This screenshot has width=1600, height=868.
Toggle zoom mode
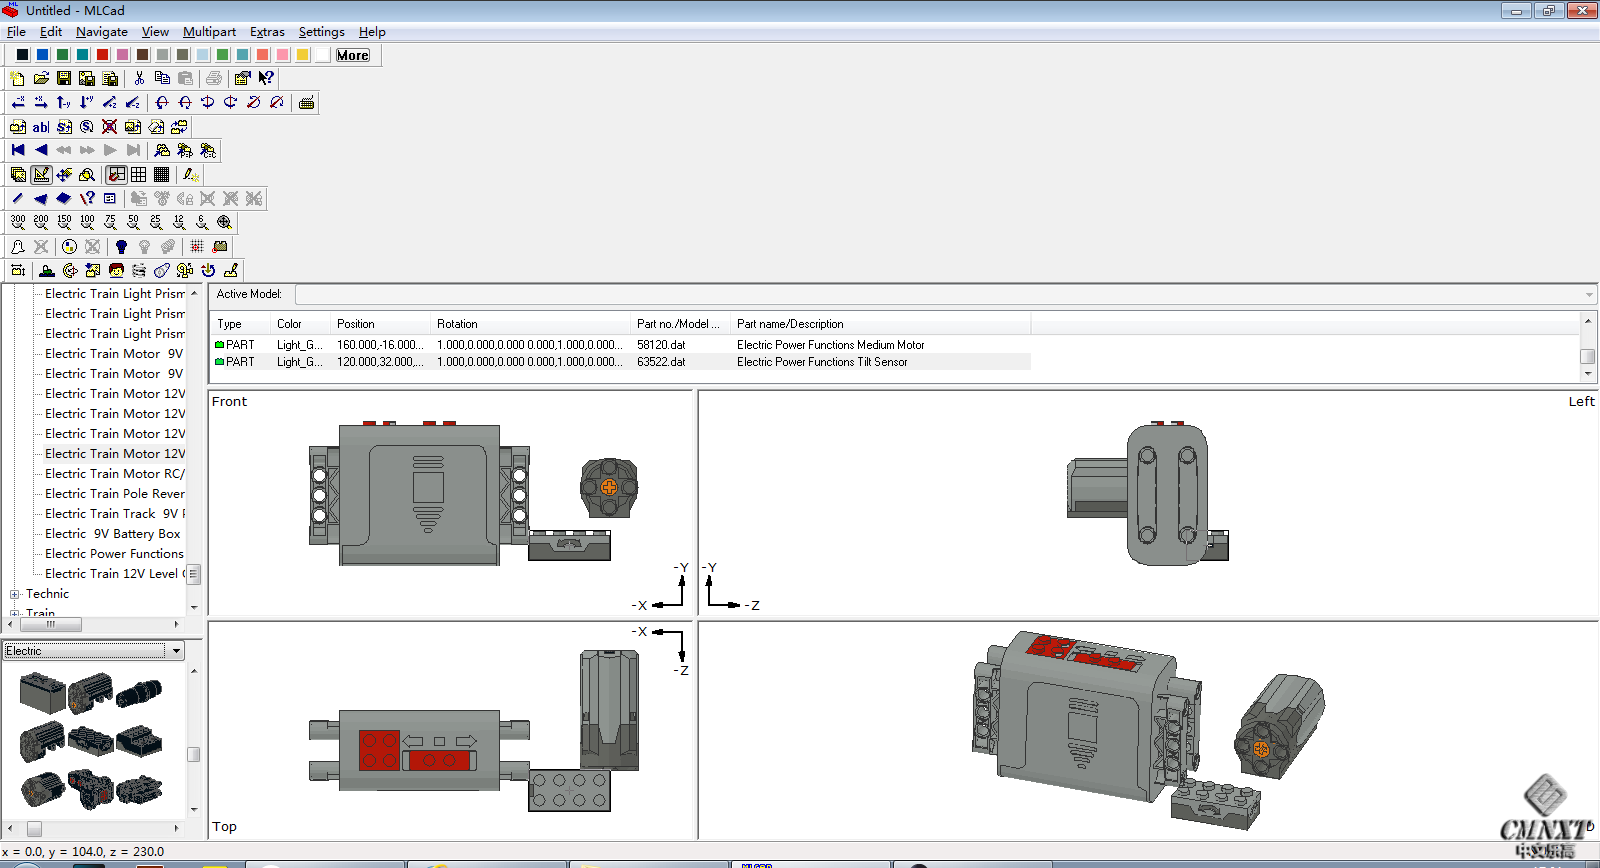tap(87, 174)
